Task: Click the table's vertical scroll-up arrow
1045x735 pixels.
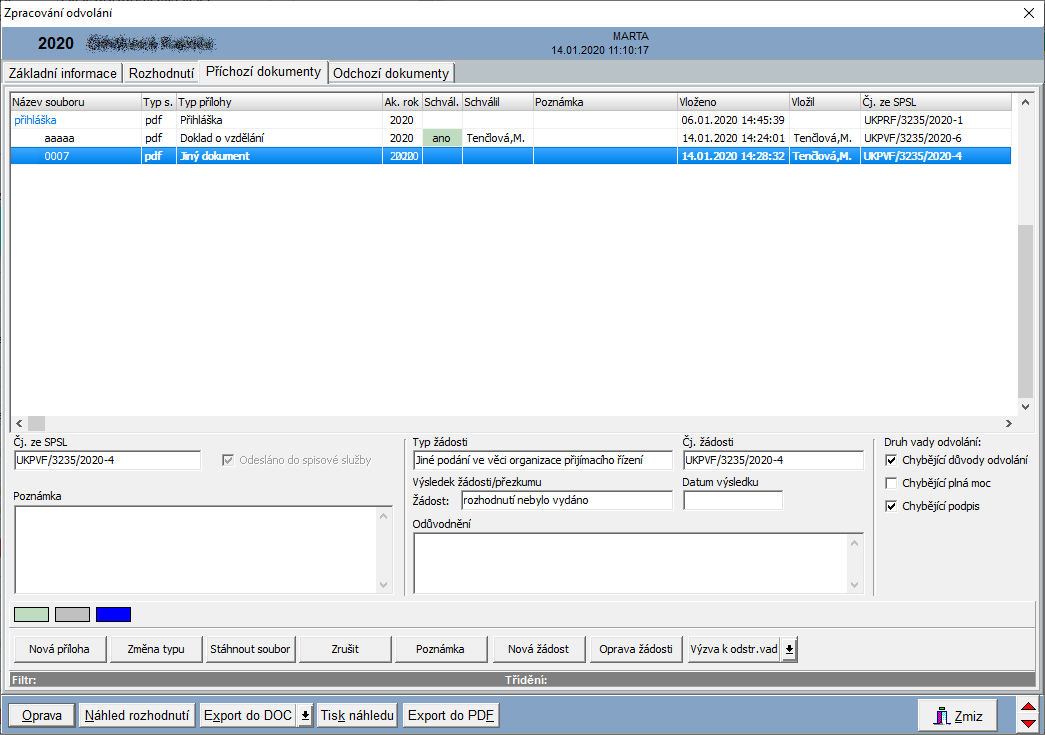Action: [x=1025, y=102]
